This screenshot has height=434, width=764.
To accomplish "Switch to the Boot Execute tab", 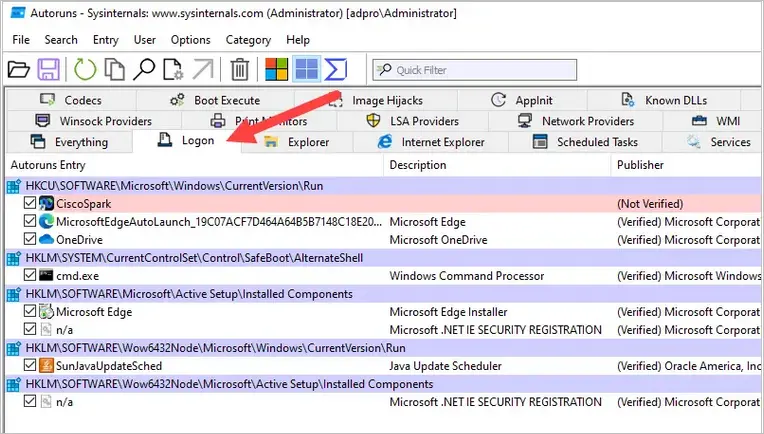I will [x=215, y=100].
